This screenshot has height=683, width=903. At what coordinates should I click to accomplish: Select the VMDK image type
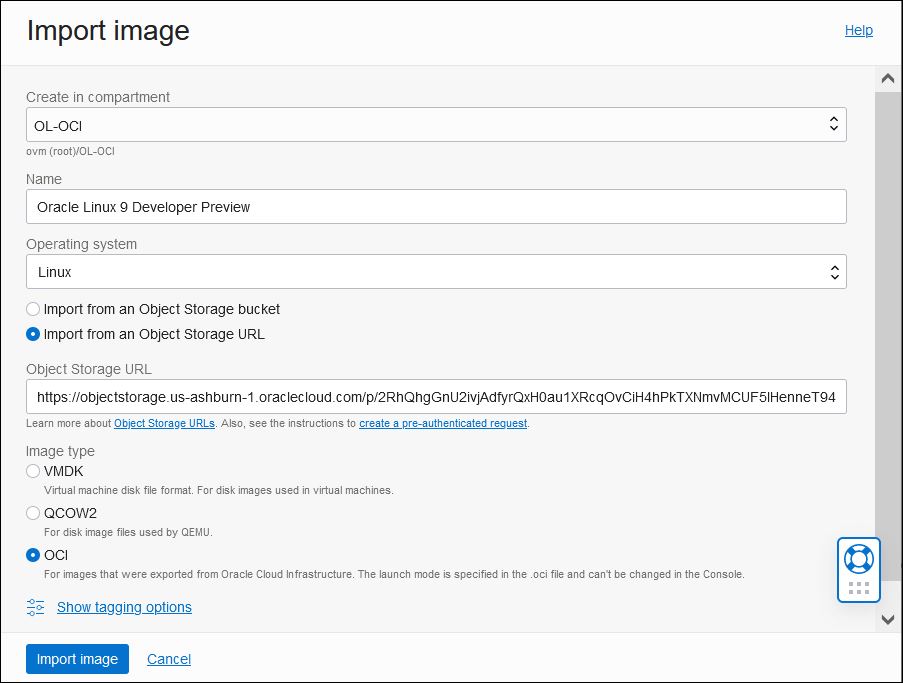32,471
